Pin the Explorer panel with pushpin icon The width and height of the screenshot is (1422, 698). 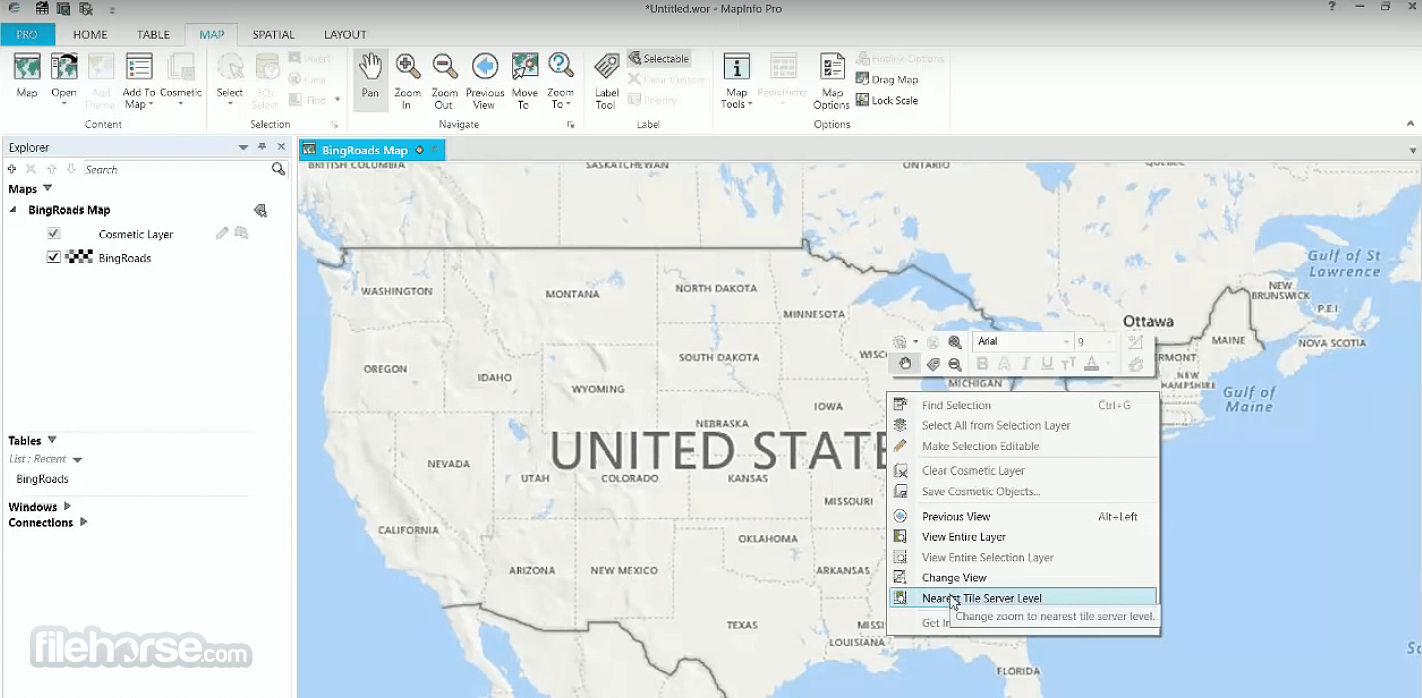pyautogui.click(x=262, y=147)
